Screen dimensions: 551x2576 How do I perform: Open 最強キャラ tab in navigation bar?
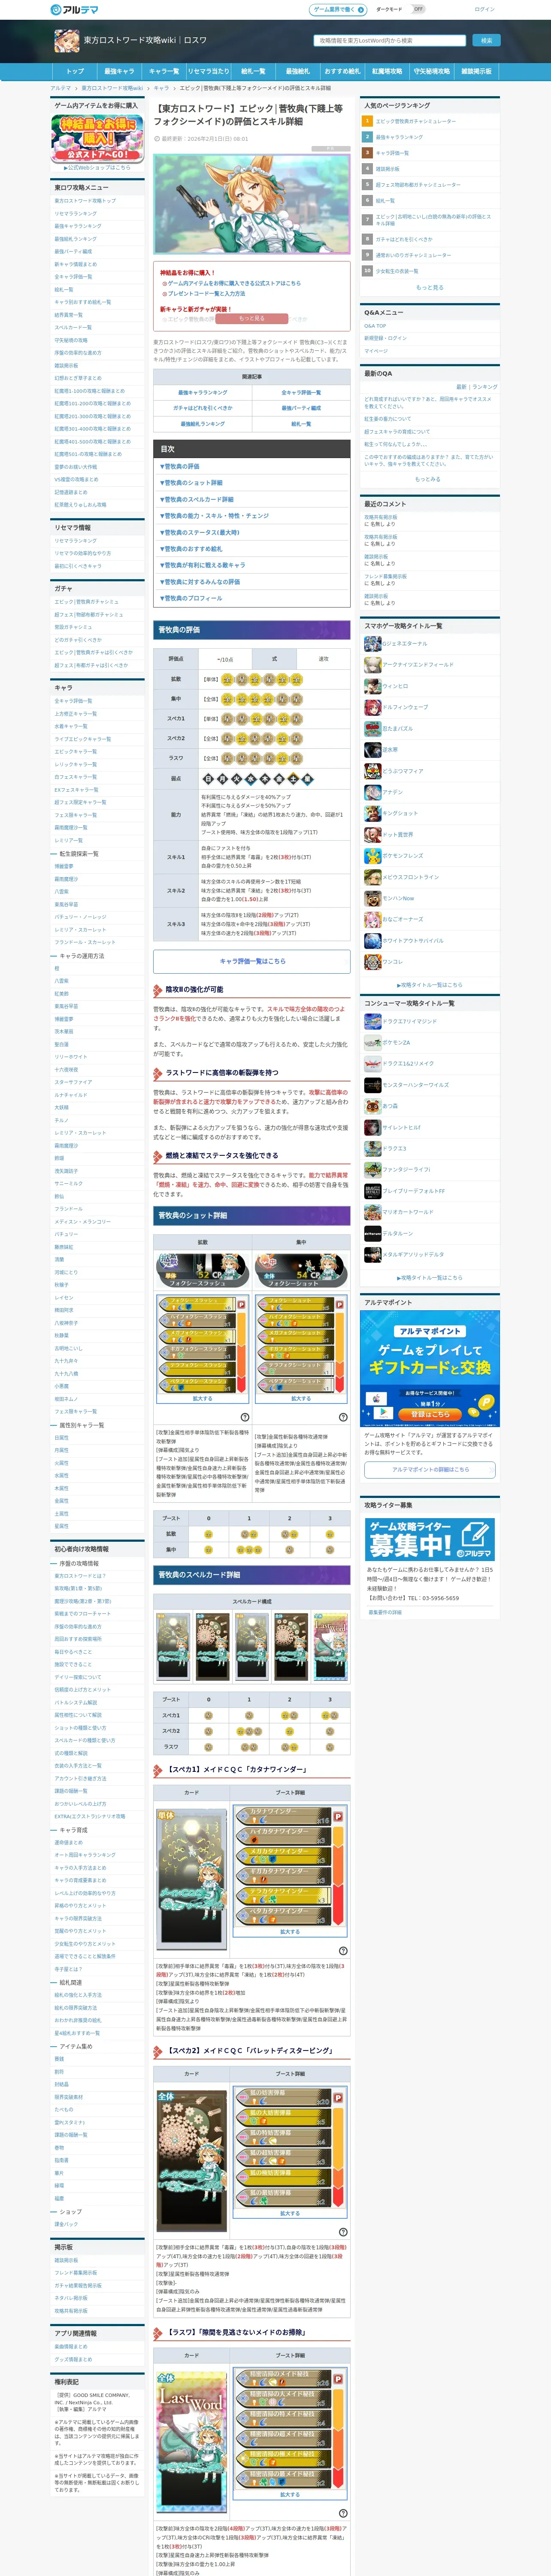point(119,72)
